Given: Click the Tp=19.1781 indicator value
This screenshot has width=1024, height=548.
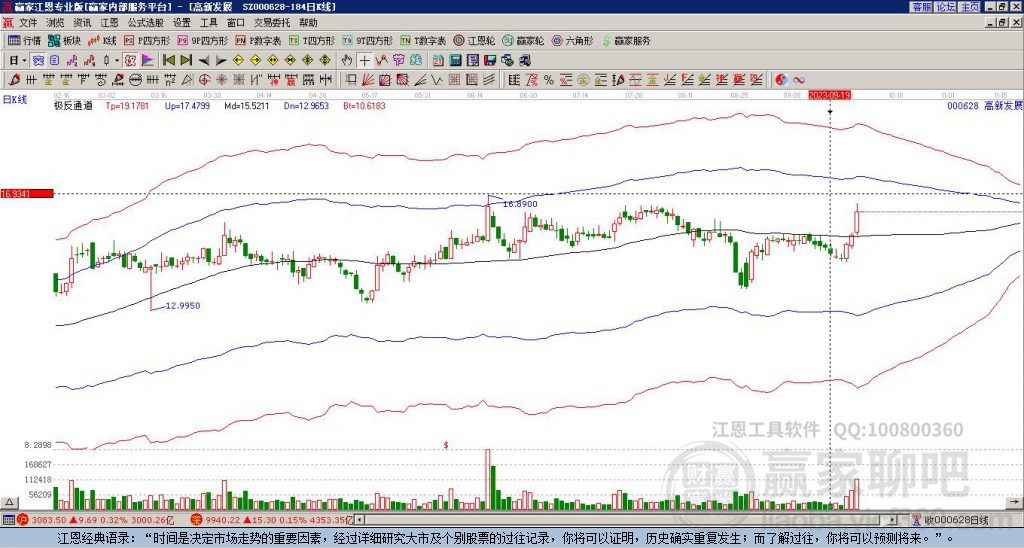Looking at the screenshot, I should [x=127, y=105].
